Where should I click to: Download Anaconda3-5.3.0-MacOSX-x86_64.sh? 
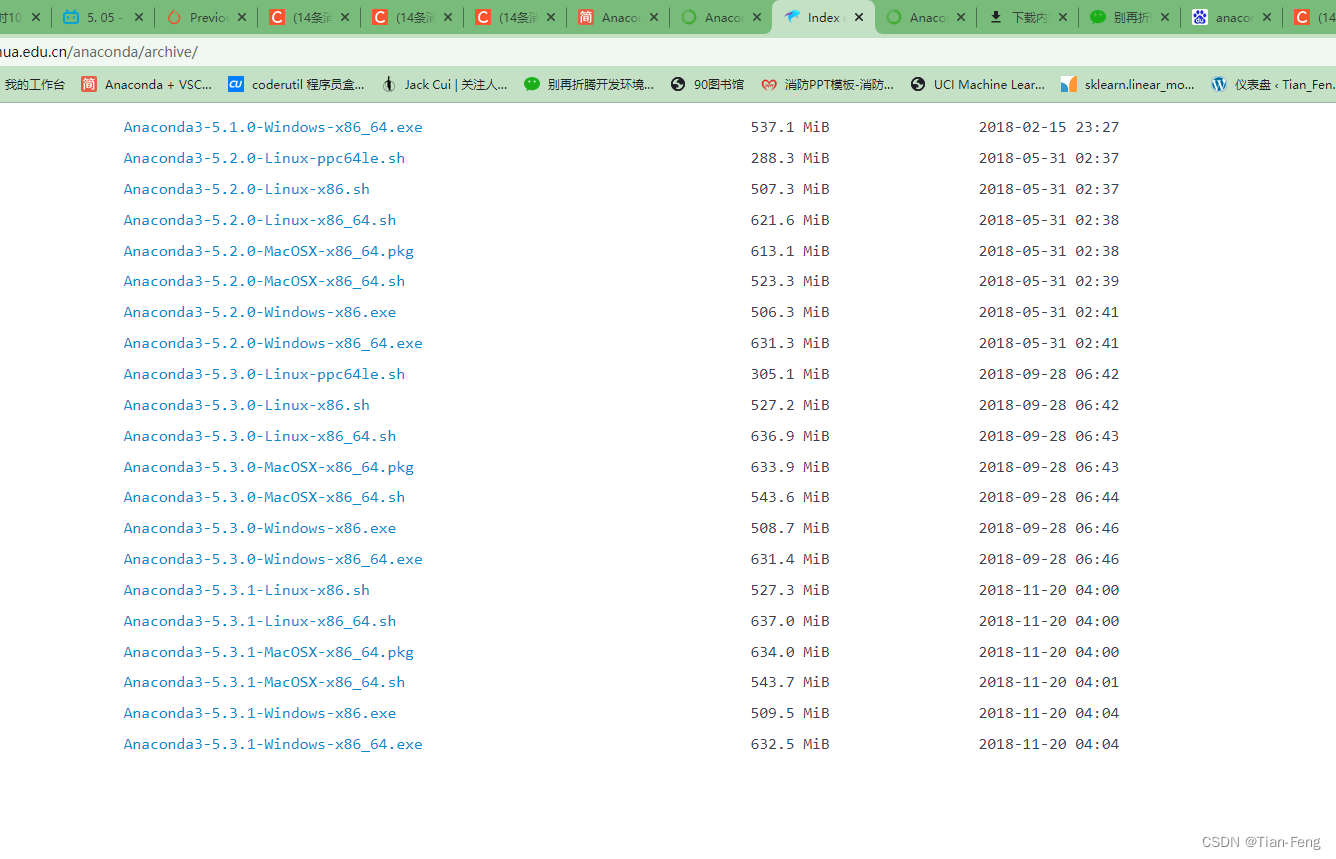[x=264, y=497]
